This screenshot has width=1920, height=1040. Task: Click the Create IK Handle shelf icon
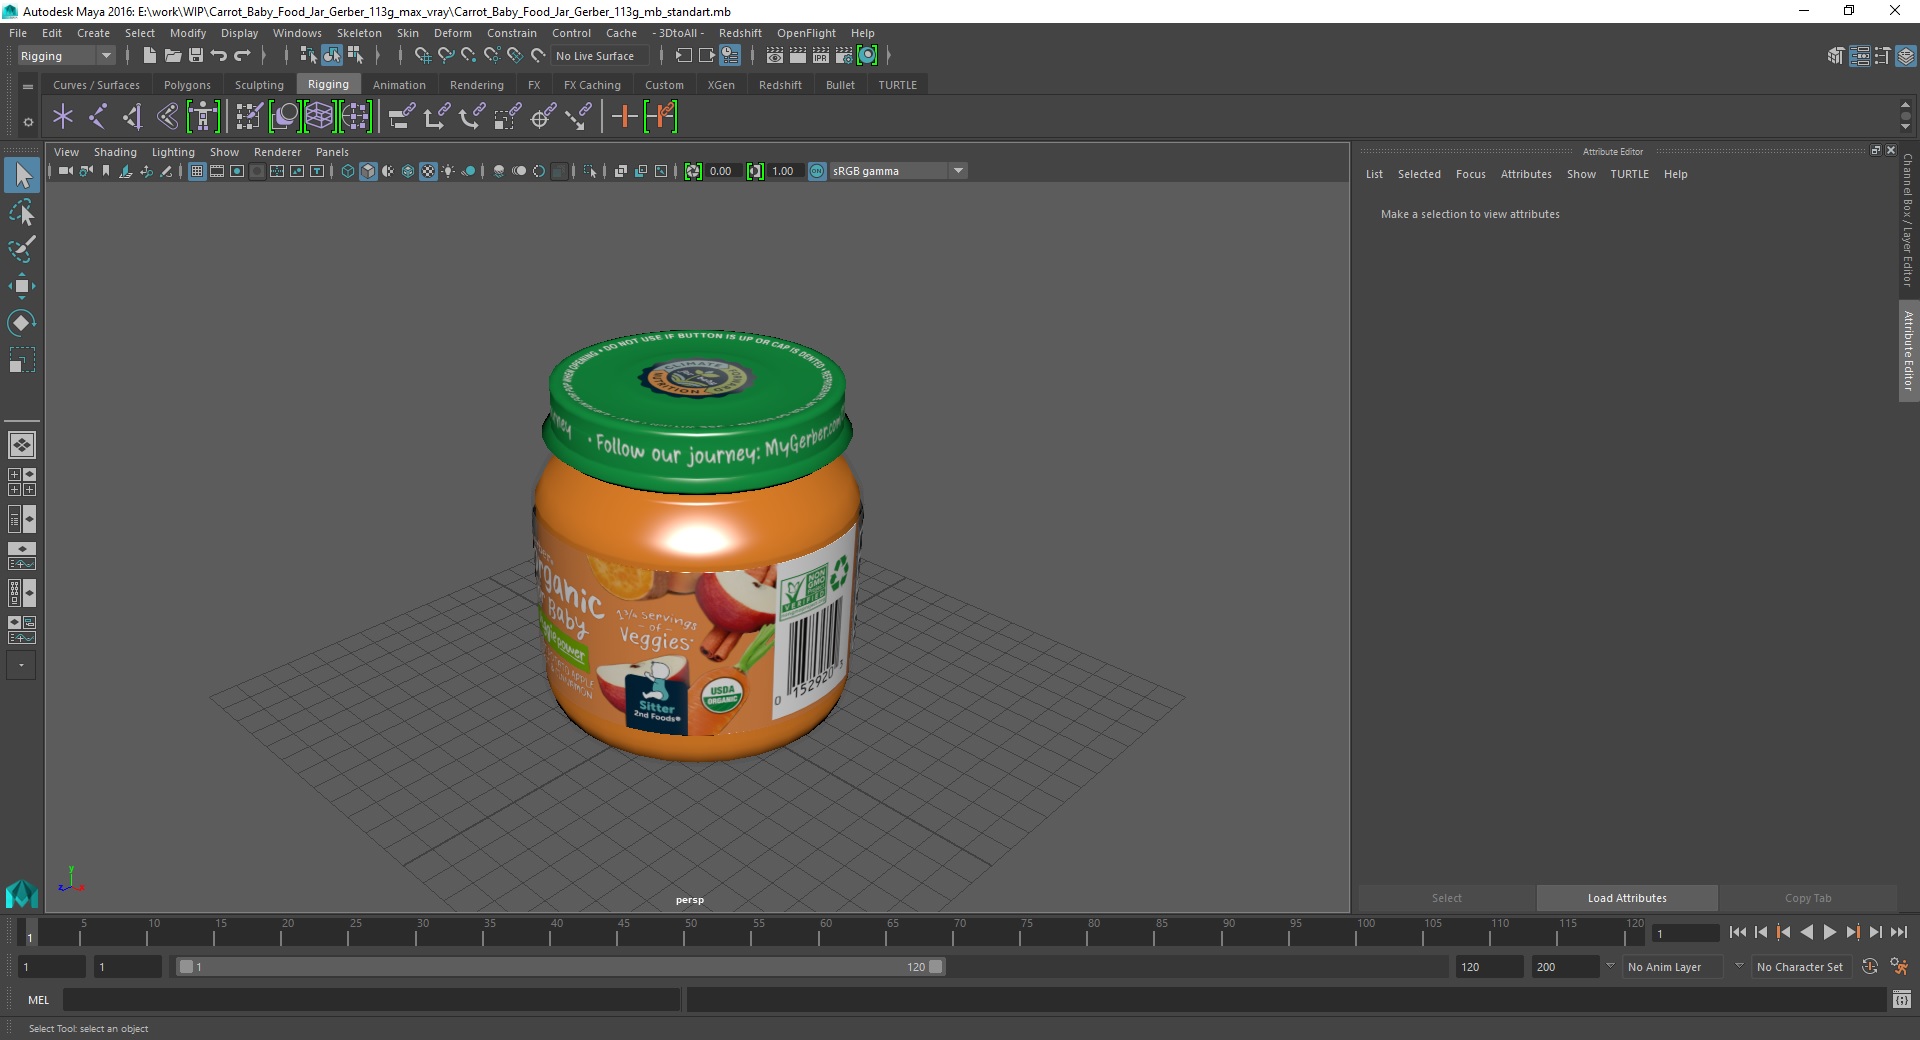coord(132,117)
